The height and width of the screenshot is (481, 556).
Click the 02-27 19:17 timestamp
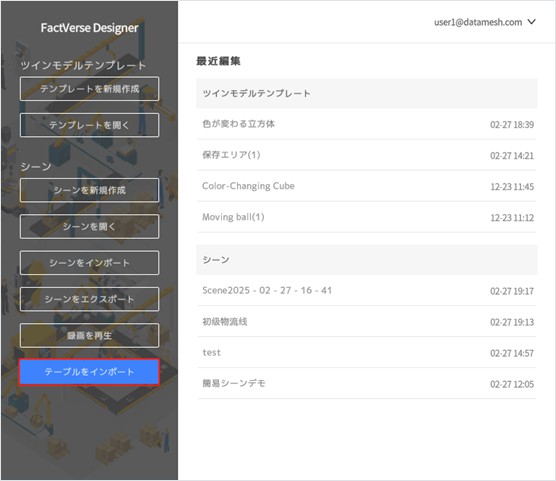(x=512, y=291)
